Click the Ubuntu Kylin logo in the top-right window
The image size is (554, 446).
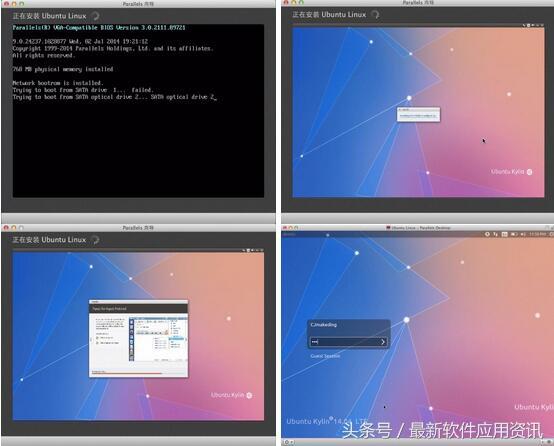511,172
